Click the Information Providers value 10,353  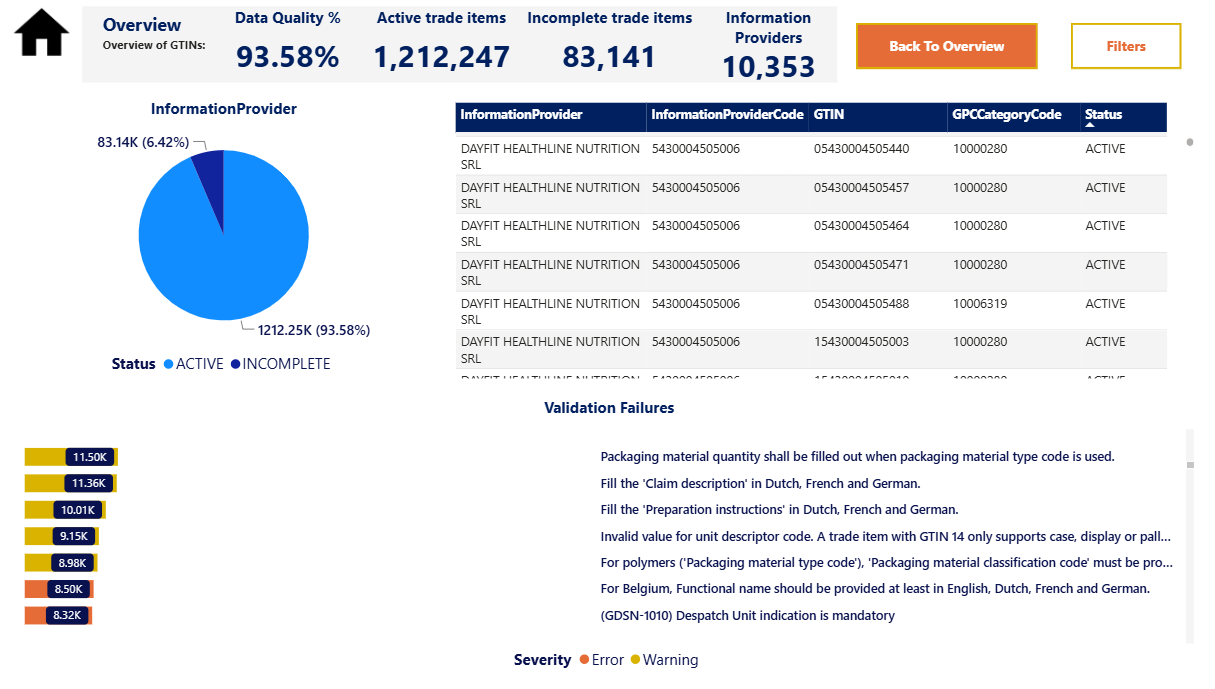click(768, 67)
